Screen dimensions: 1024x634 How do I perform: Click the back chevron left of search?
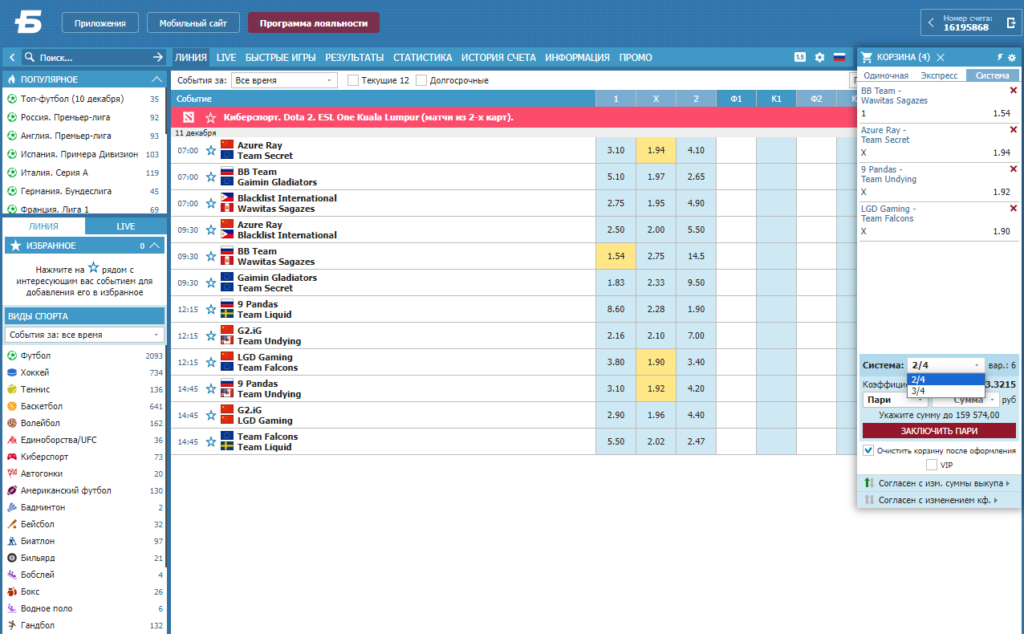[x=12, y=57]
